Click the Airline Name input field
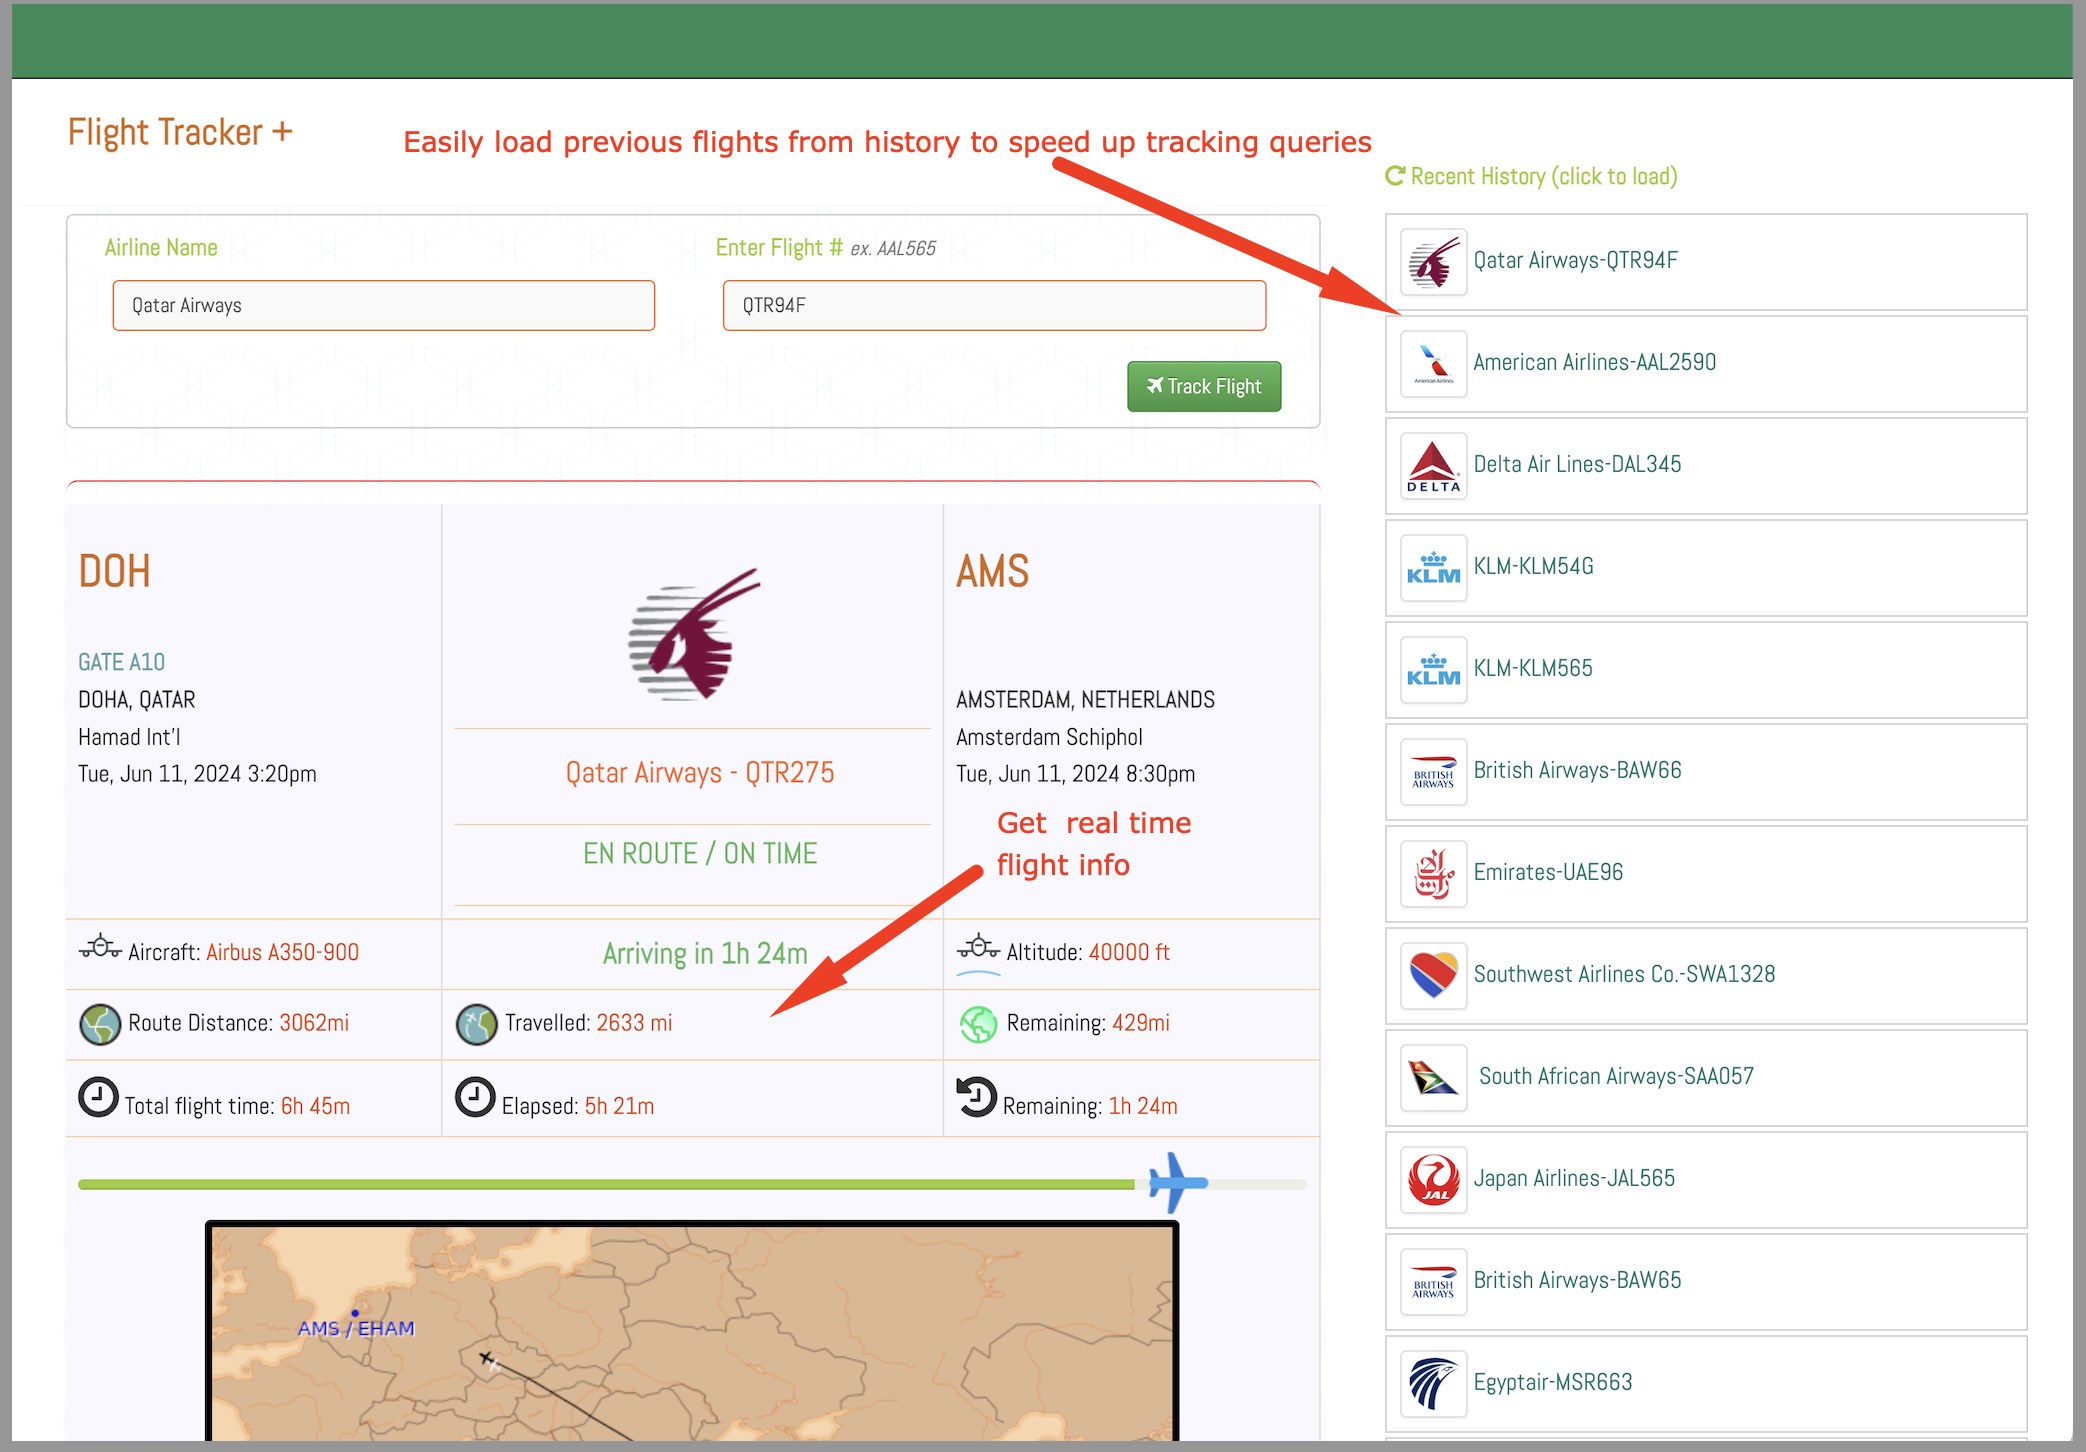Image resolution: width=2086 pixels, height=1452 pixels. pos(383,305)
